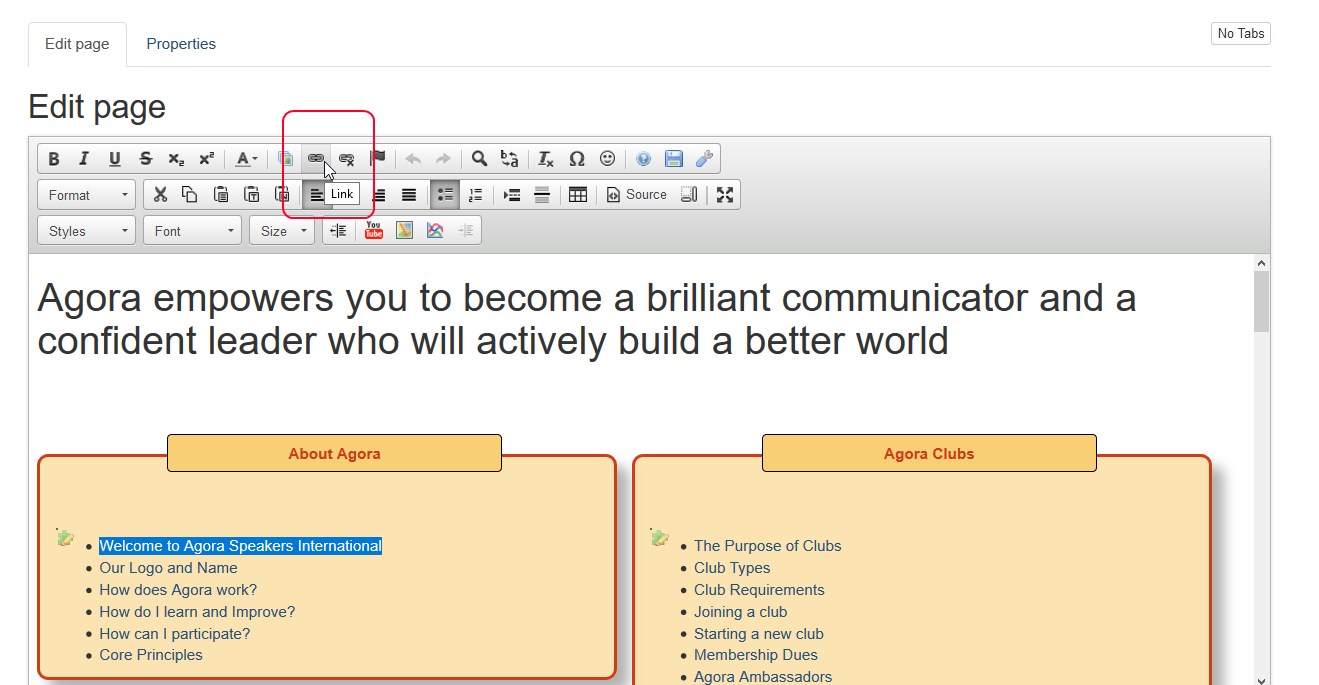This screenshot has height=685, width=1319.
Task: Toggle bold formatting
Action: click(x=54, y=159)
